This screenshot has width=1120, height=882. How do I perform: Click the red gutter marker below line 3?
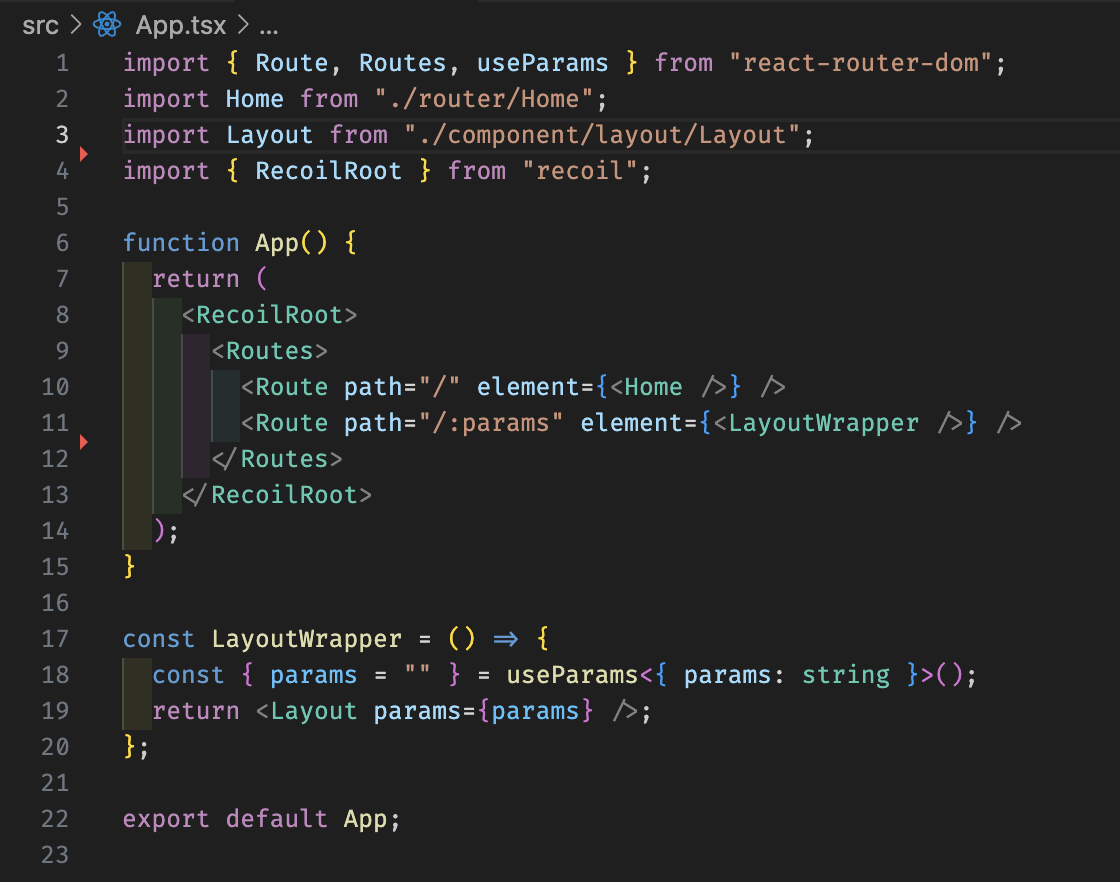[x=84, y=153]
